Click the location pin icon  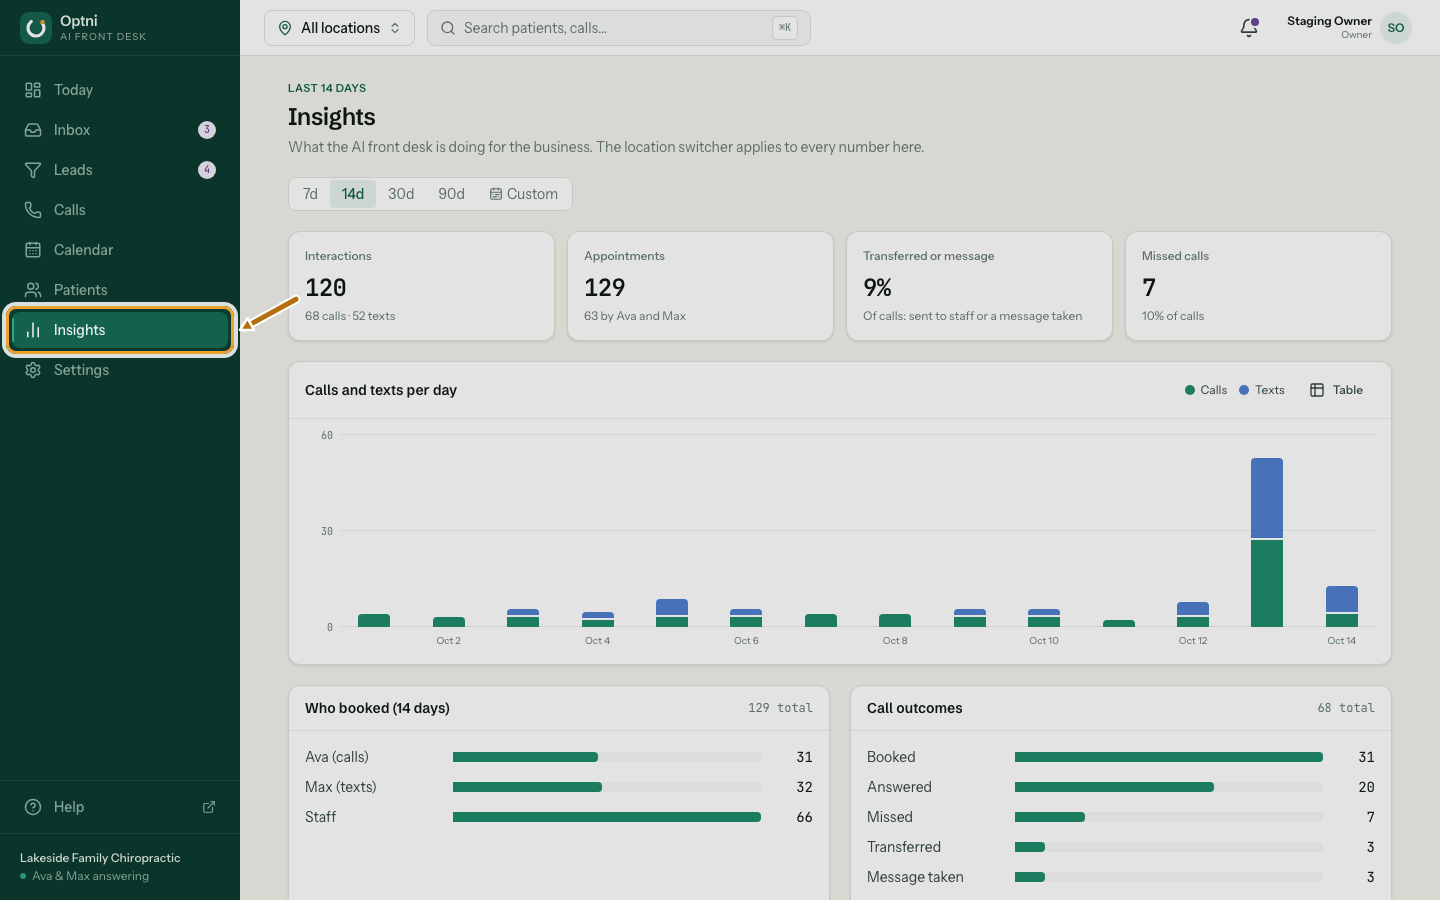(285, 28)
